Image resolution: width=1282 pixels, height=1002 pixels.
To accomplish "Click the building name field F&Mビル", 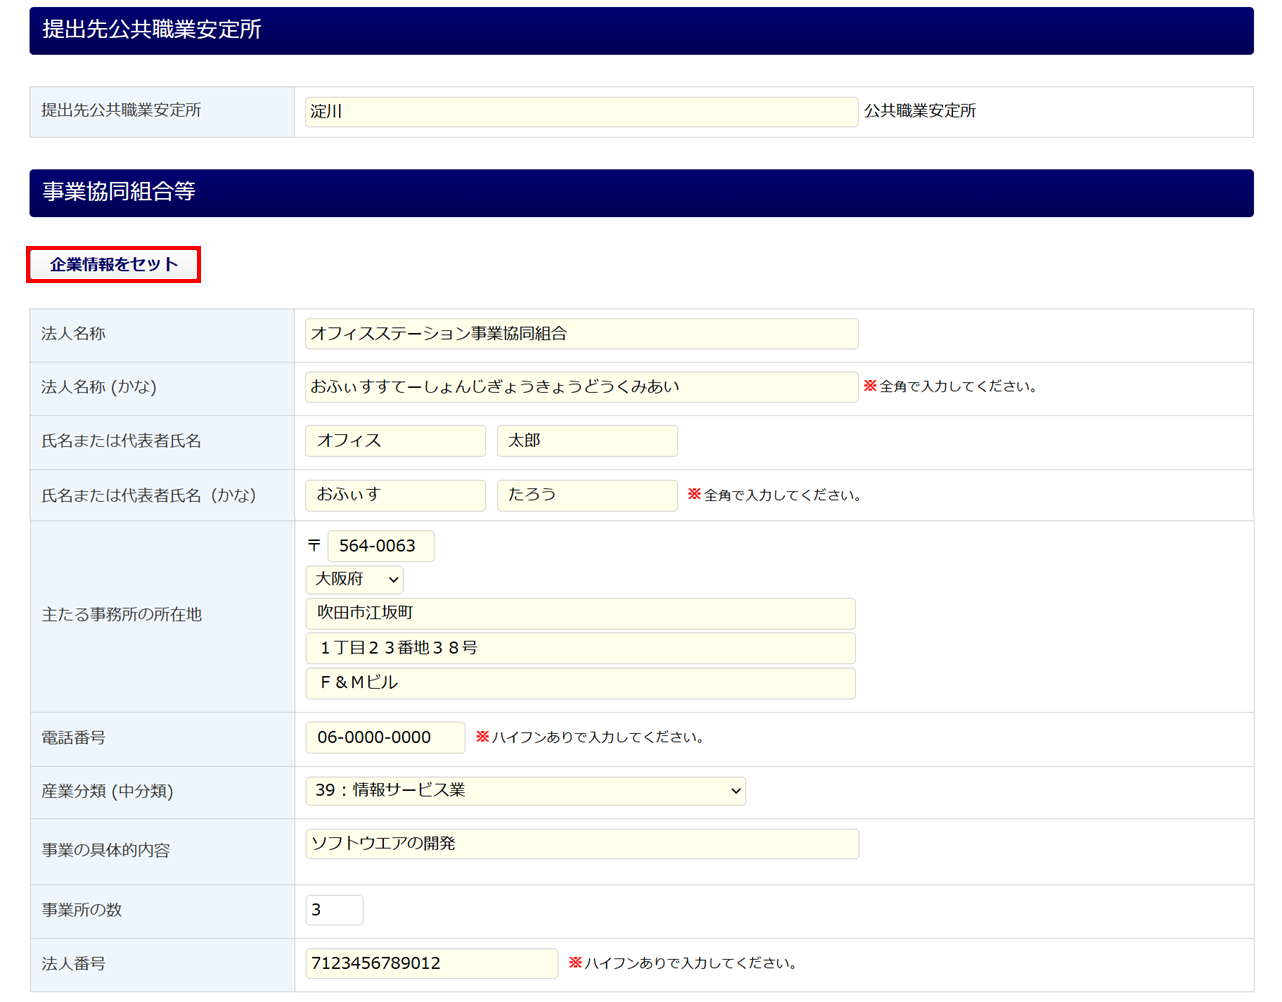I will coord(580,683).
